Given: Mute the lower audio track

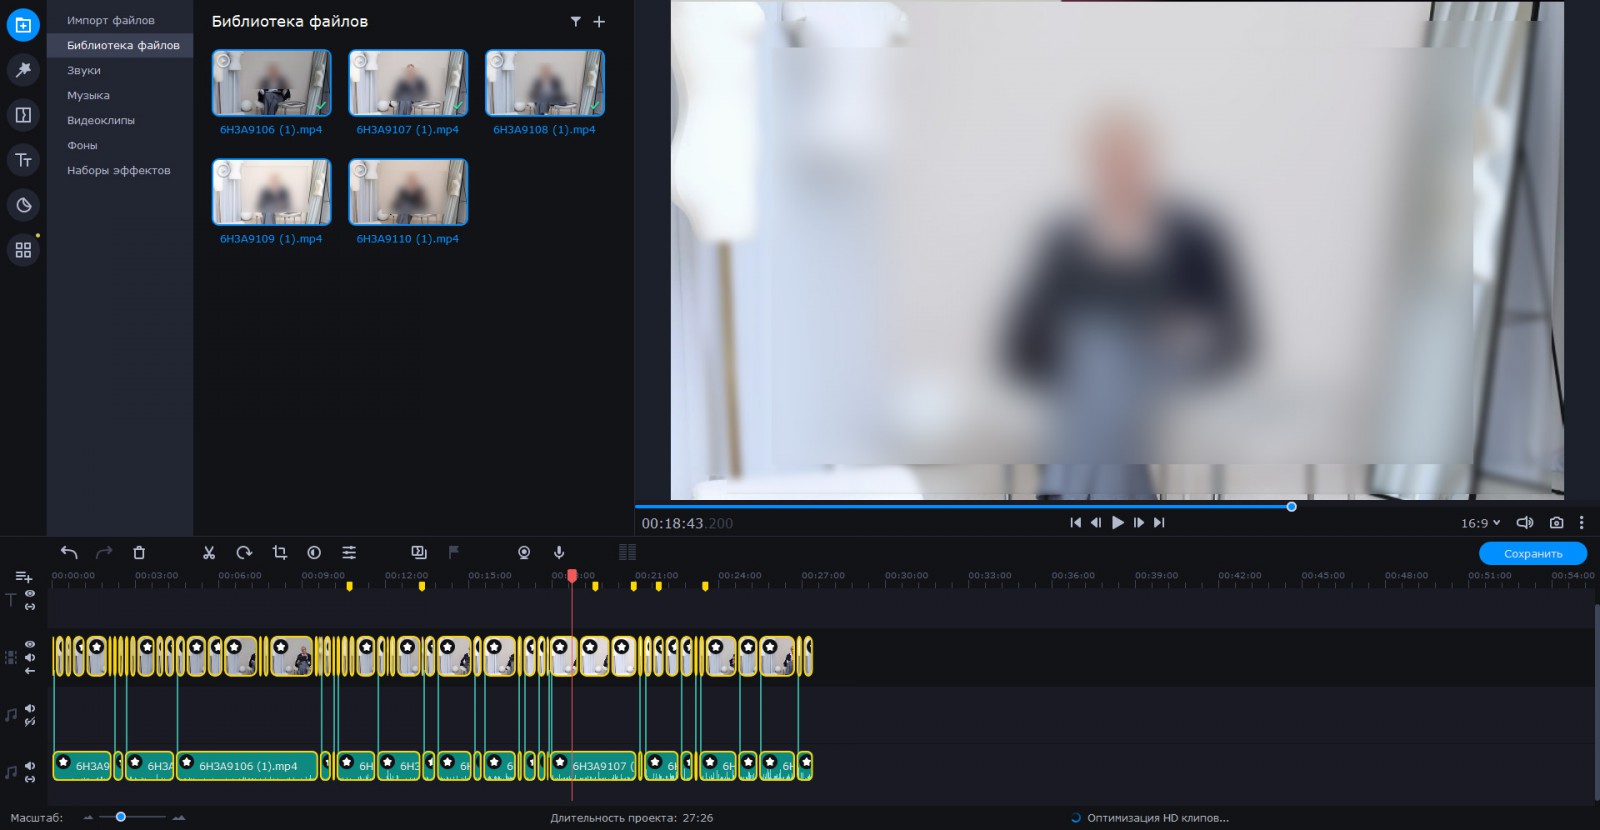Looking at the screenshot, I should point(30,766).
